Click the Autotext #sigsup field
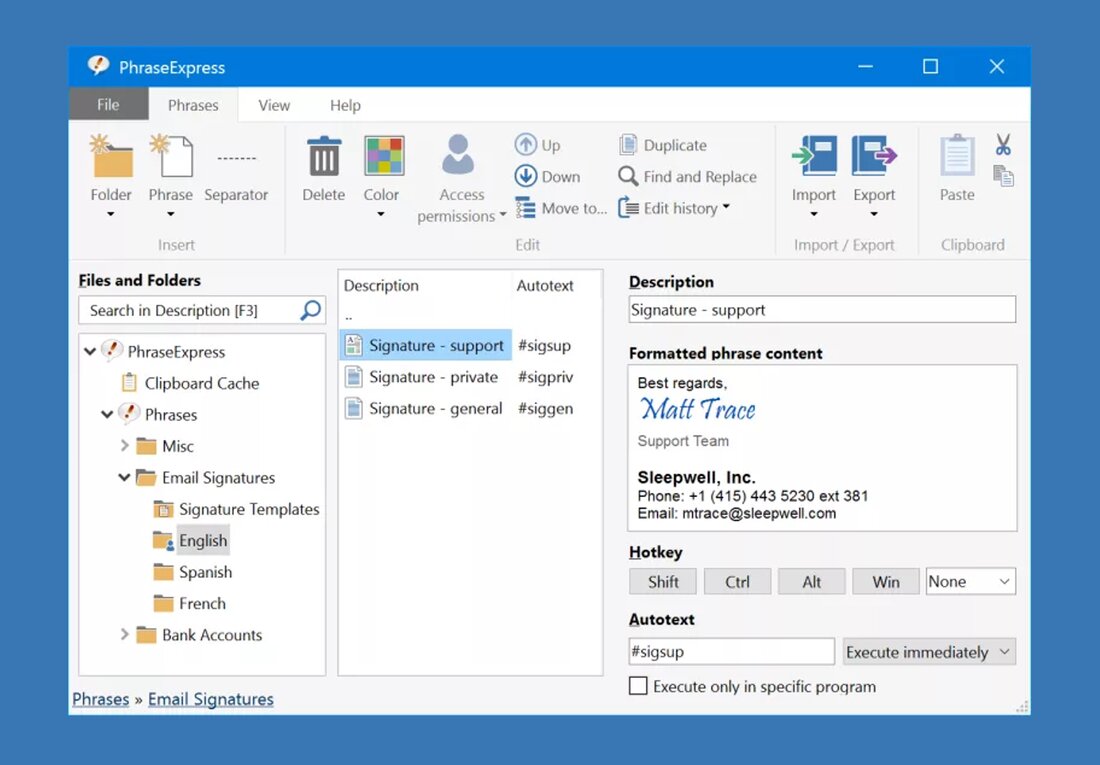Viewport: 1100px width, 765px height. click(x=732, y=651)
